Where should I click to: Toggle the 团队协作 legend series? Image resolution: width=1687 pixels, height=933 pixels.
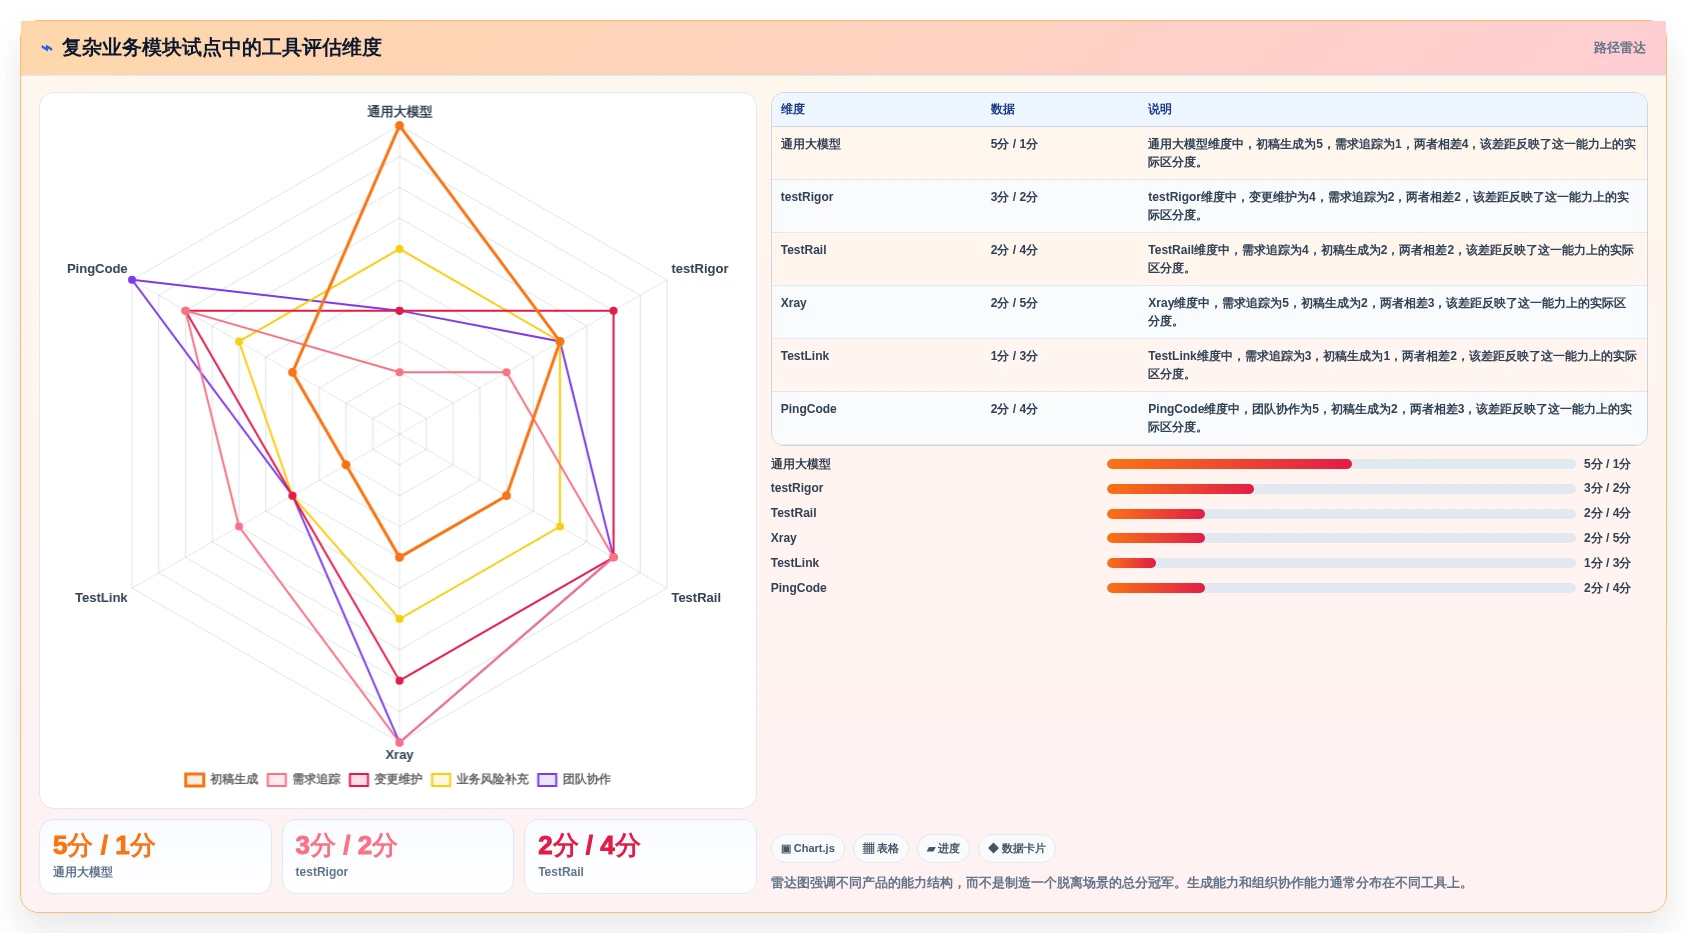coord(574,779)
